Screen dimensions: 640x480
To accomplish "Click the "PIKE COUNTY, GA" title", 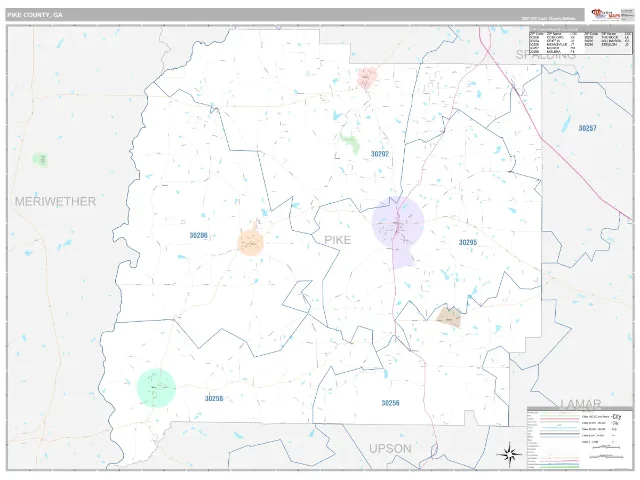I will coord(35,15).
